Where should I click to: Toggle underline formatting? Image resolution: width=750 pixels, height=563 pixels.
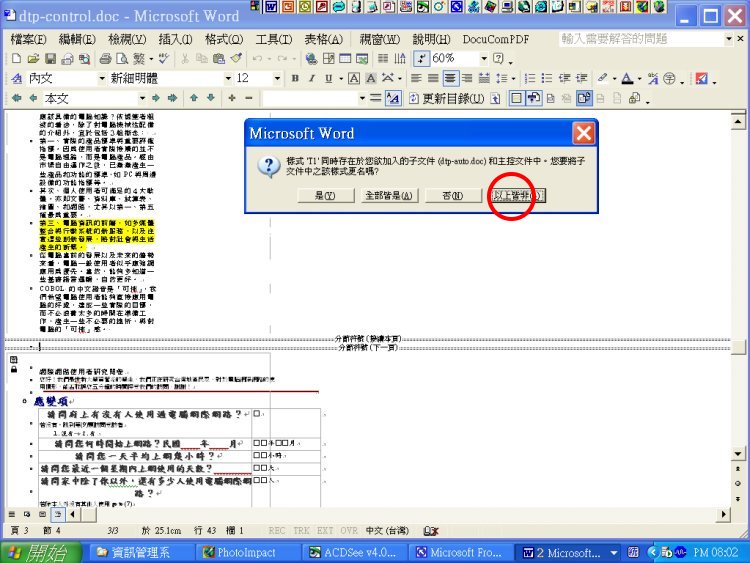click(329, 78)
